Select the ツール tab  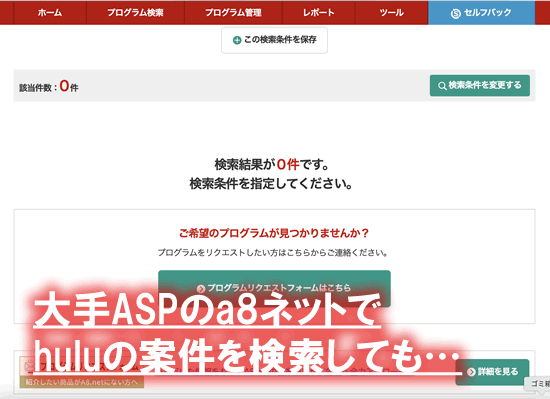click(x=391, y=13)
